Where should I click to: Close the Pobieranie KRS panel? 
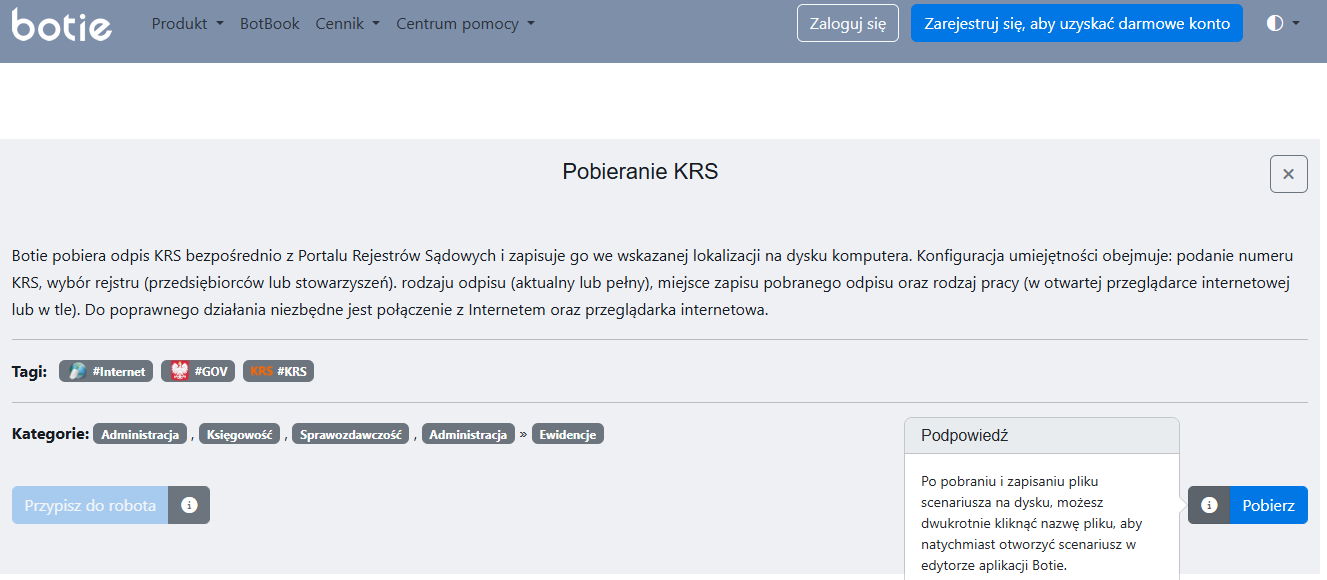pyautogui.click(x=1289, y=174)
